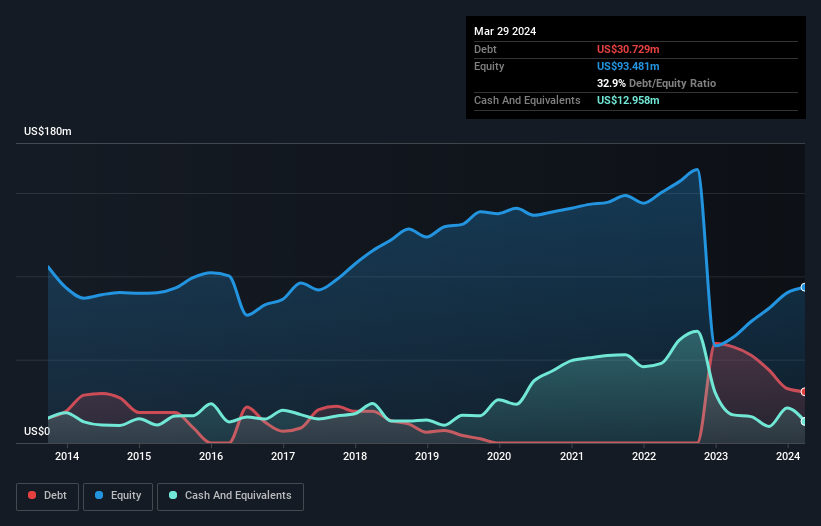Click the 2014 axis label
Viewport: 821px width, 526px height.
click(x=67, y=456)
